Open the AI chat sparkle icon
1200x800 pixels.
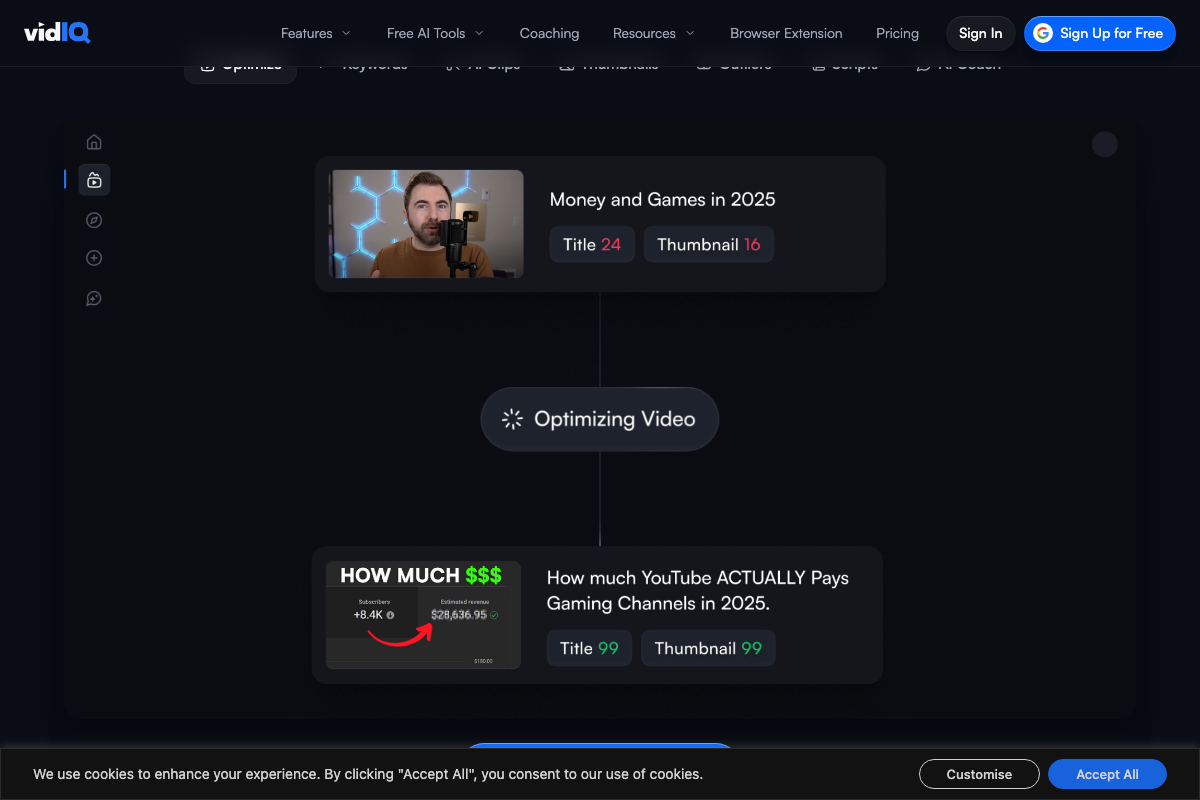[x=94, y=297]
